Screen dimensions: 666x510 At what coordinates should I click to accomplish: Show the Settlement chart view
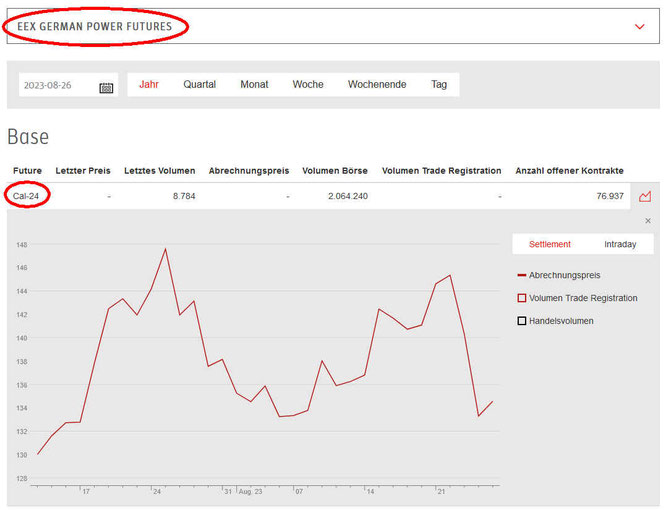pos(550,244)
